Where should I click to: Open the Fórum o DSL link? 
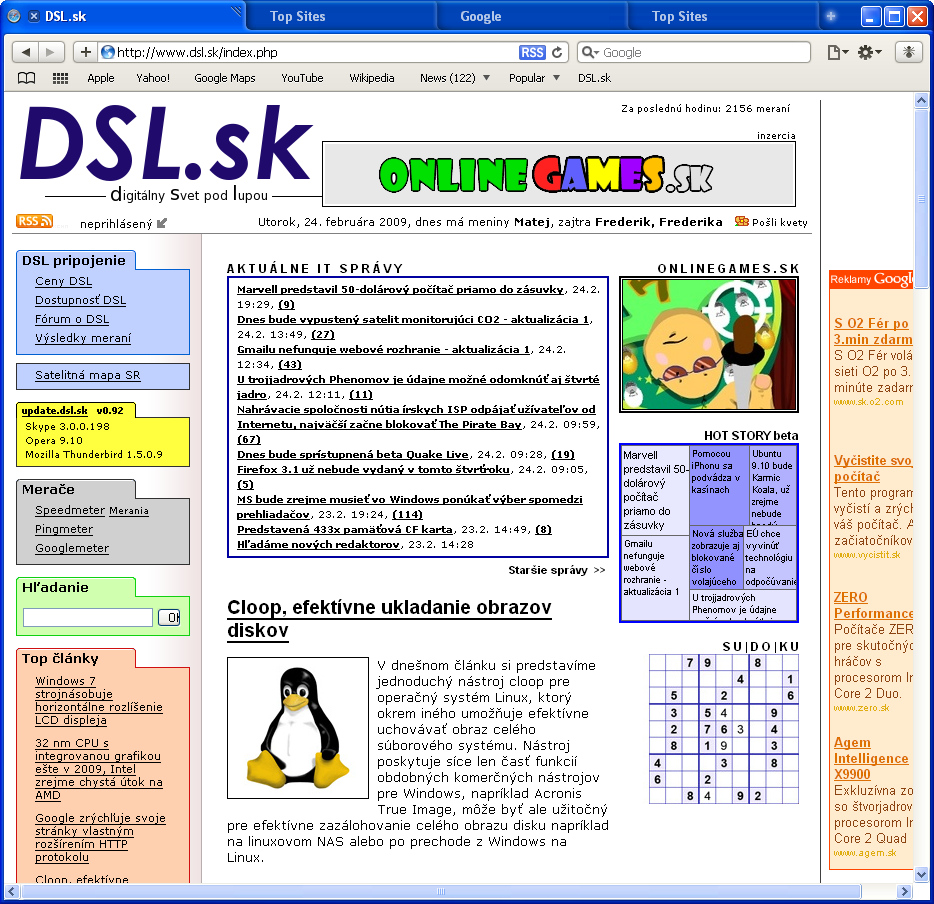[72, 319]
